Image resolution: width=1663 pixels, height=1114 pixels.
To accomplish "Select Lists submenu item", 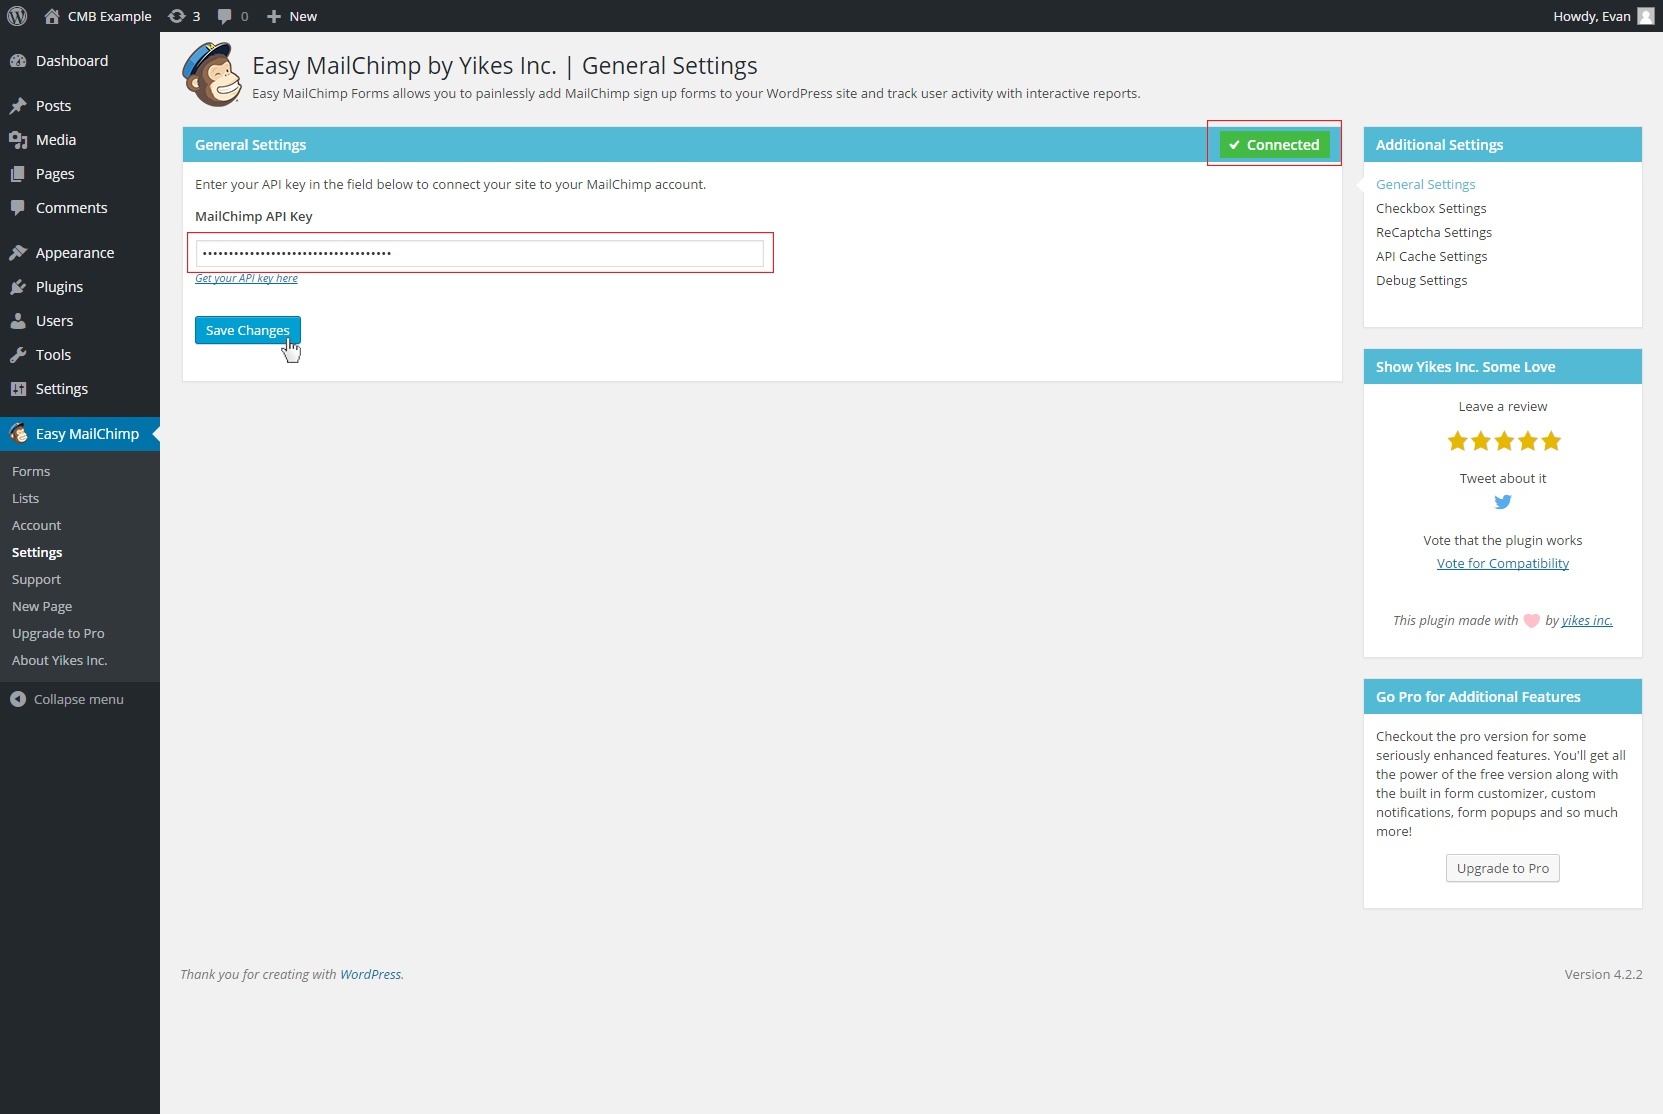I will pyautogui.click(x=25, y=498).
